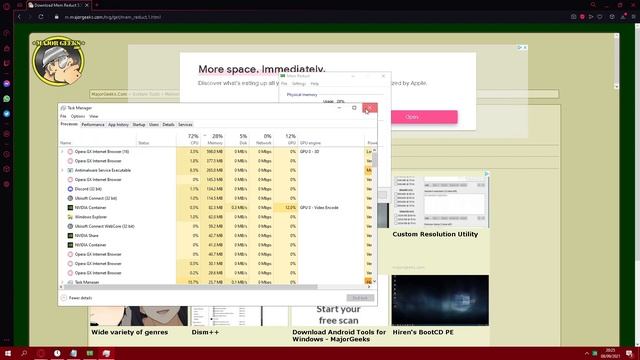This screenshot has width=640, height=360.
Task: Click the MajorGeeks logo
Action: point(58,61)
